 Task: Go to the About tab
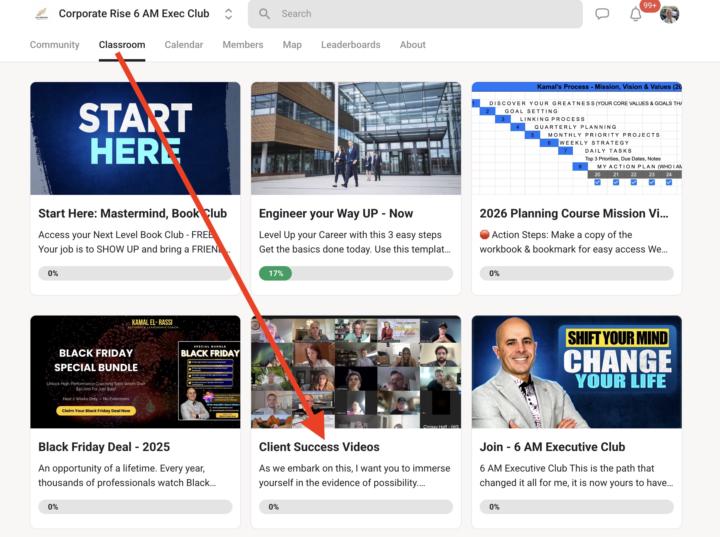tap(412, 45)
